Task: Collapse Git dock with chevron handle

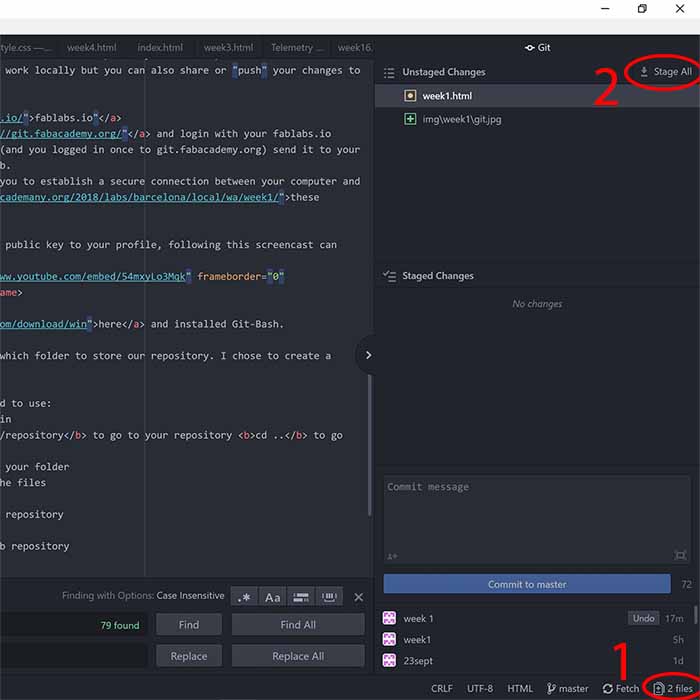Action: click(x=368, y=355)
